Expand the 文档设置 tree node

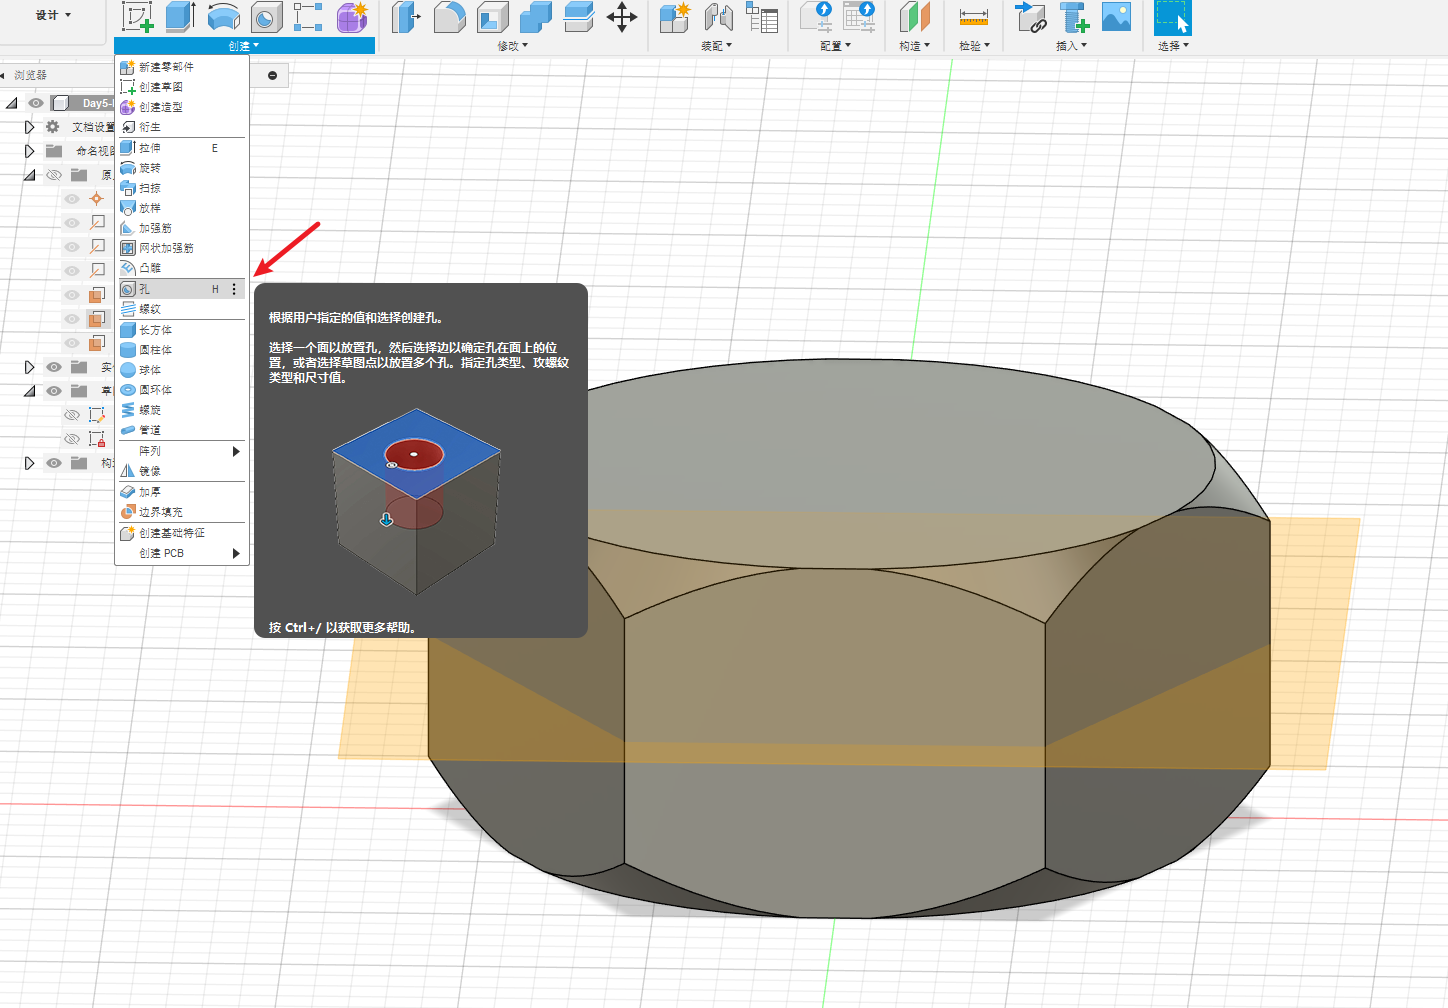tap(29, 127)
